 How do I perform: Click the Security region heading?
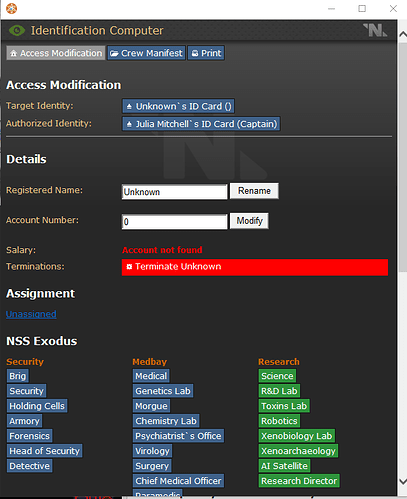[x=25, y=362]
